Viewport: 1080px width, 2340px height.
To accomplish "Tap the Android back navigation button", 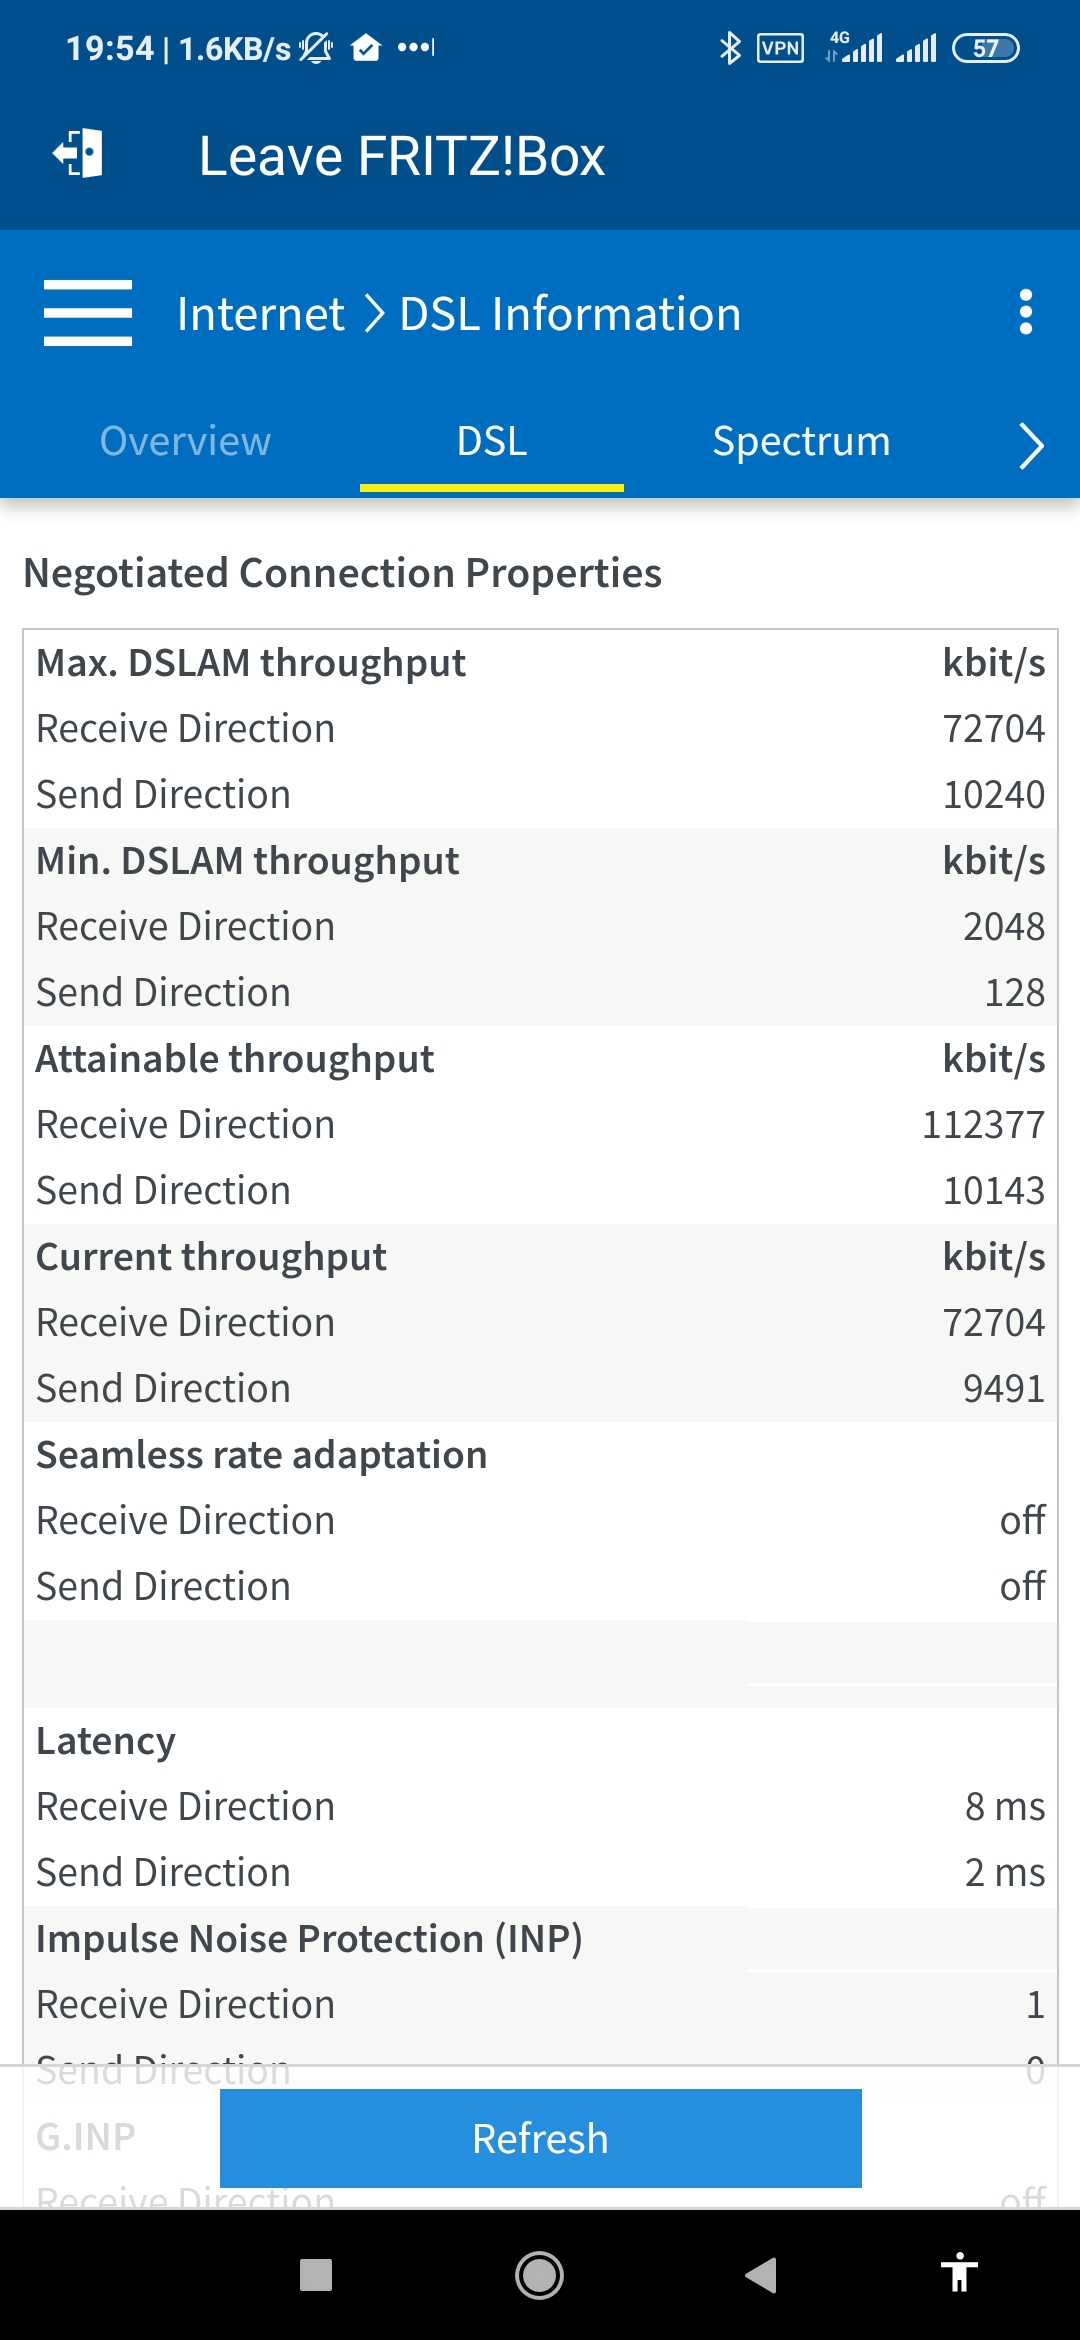I will pyautogui.click(x=760, y=2275).
